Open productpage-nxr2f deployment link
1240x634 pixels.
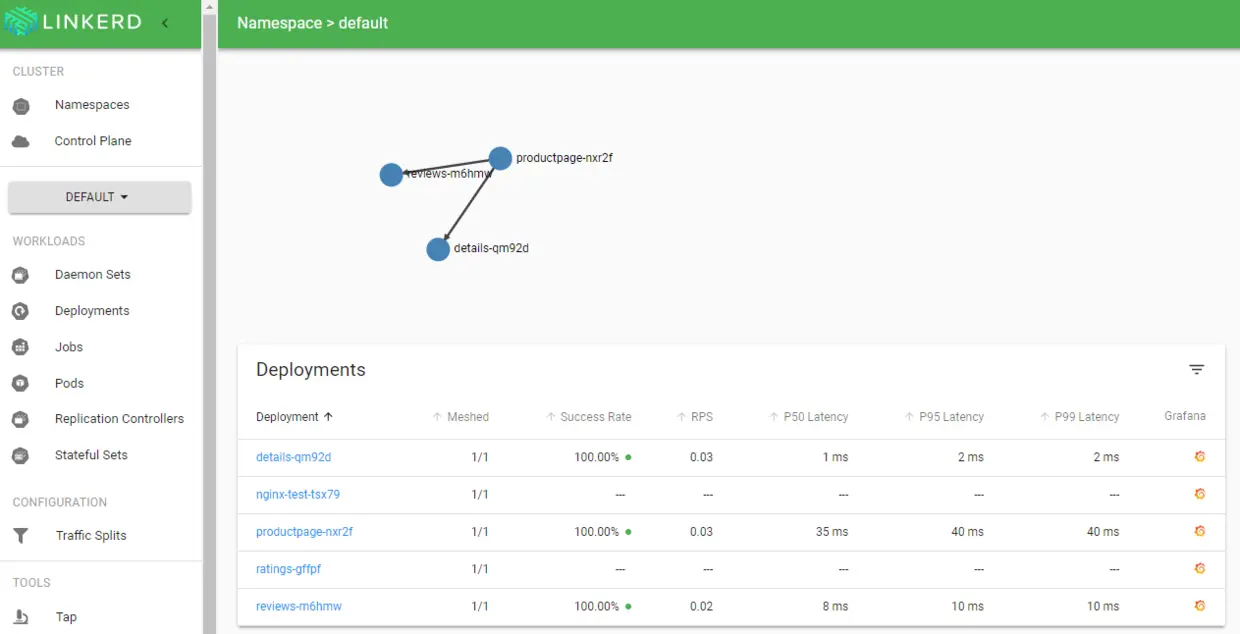(x=304, y=531)
